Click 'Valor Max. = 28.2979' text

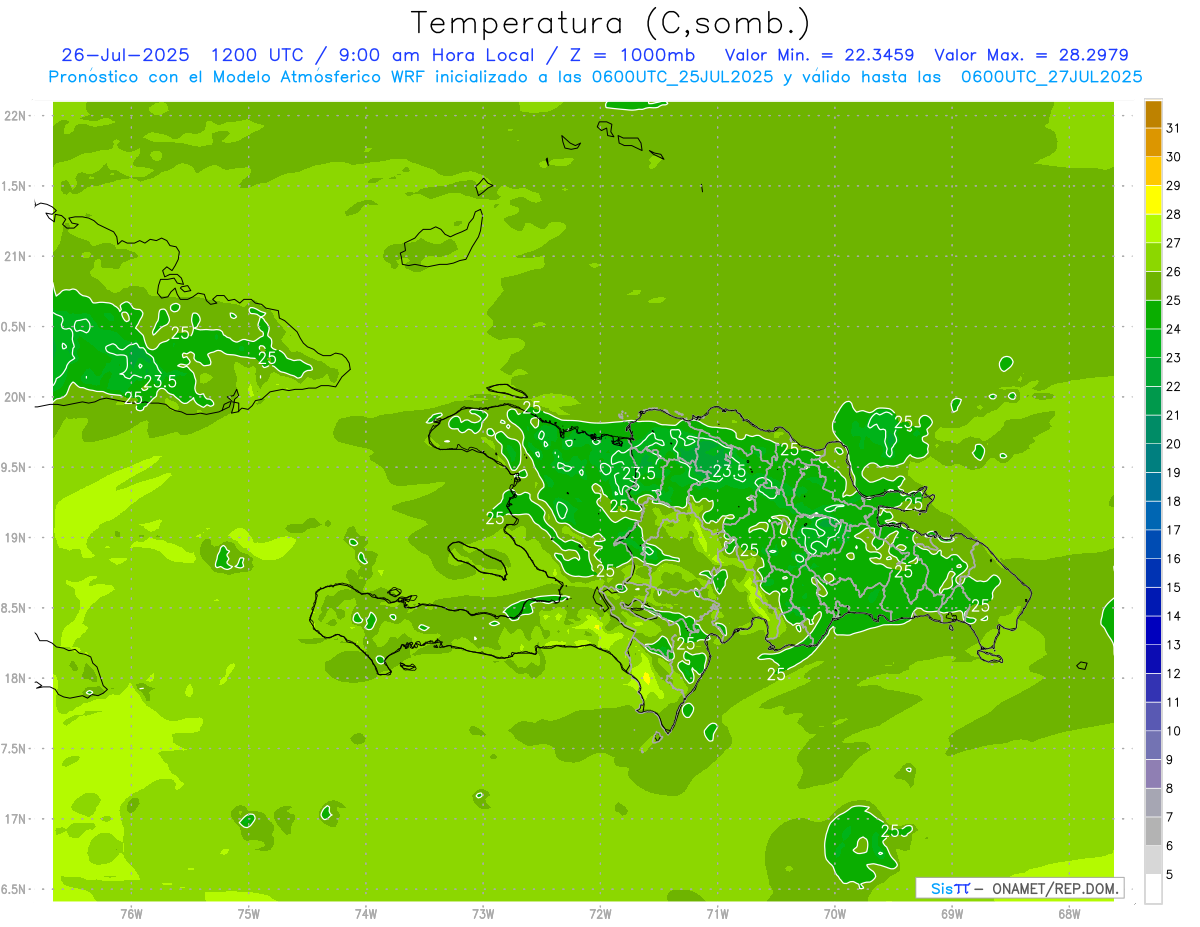point(1032,55)
